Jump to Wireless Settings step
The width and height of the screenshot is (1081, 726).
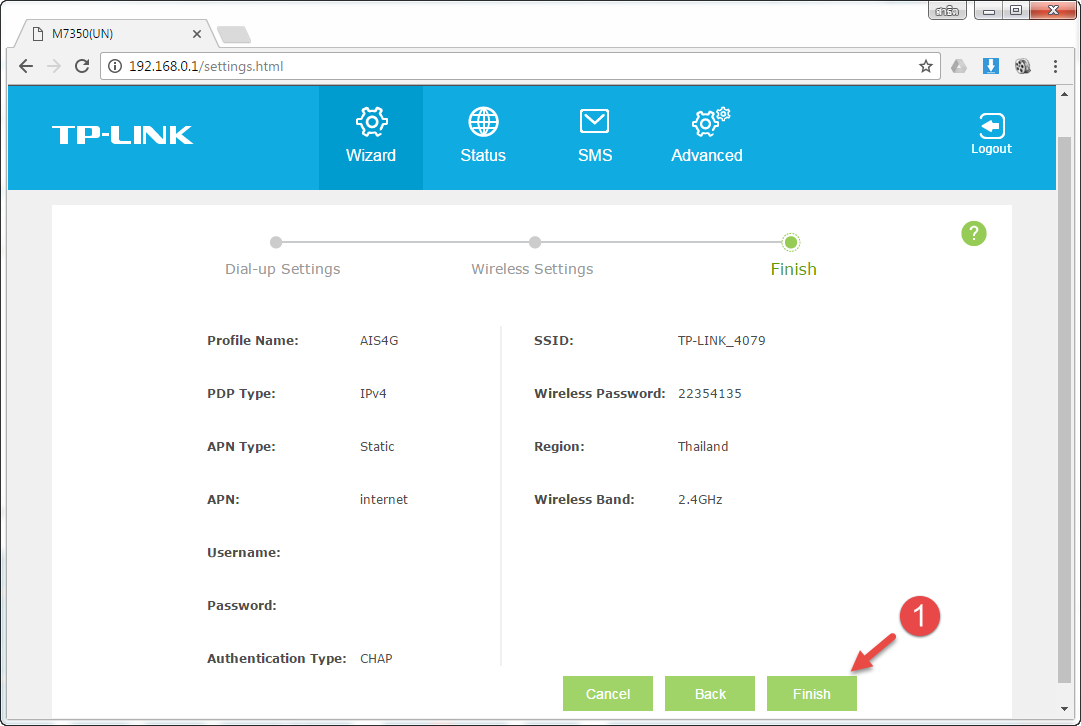tap(532, 269)
